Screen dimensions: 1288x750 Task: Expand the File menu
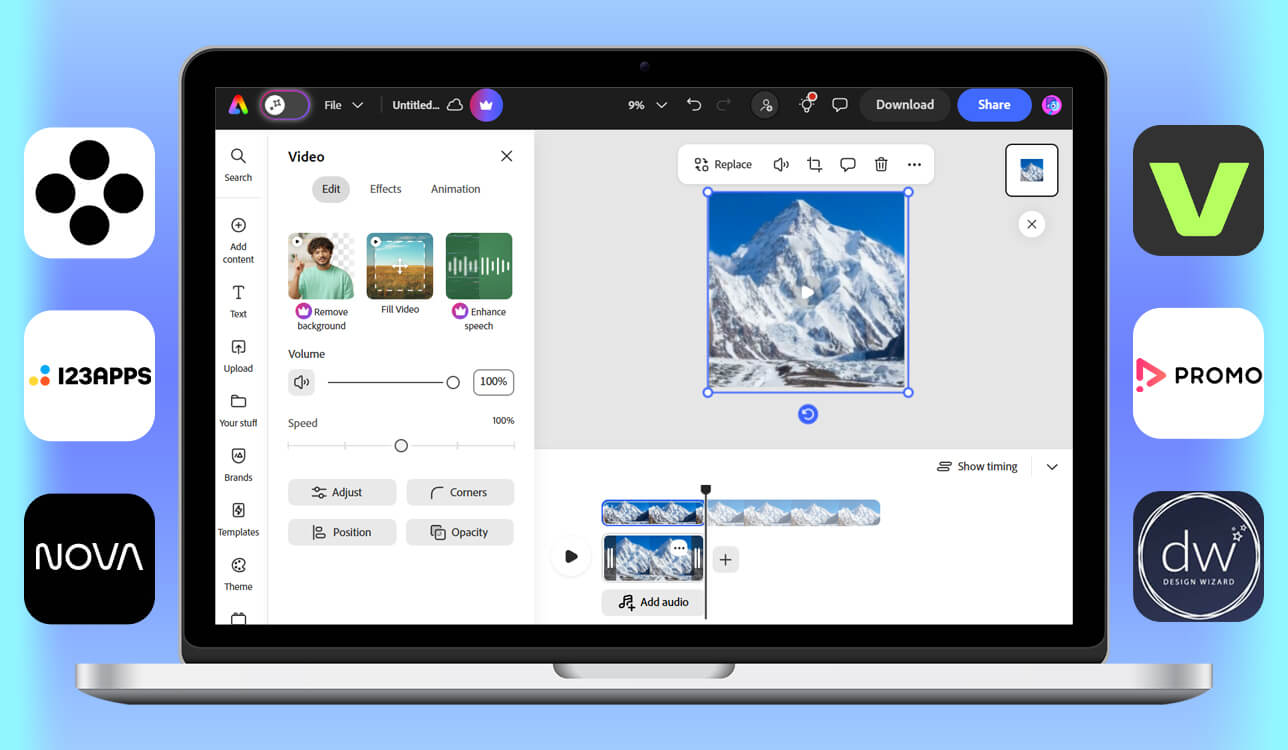pyautogui.click(x=341, y=104)
